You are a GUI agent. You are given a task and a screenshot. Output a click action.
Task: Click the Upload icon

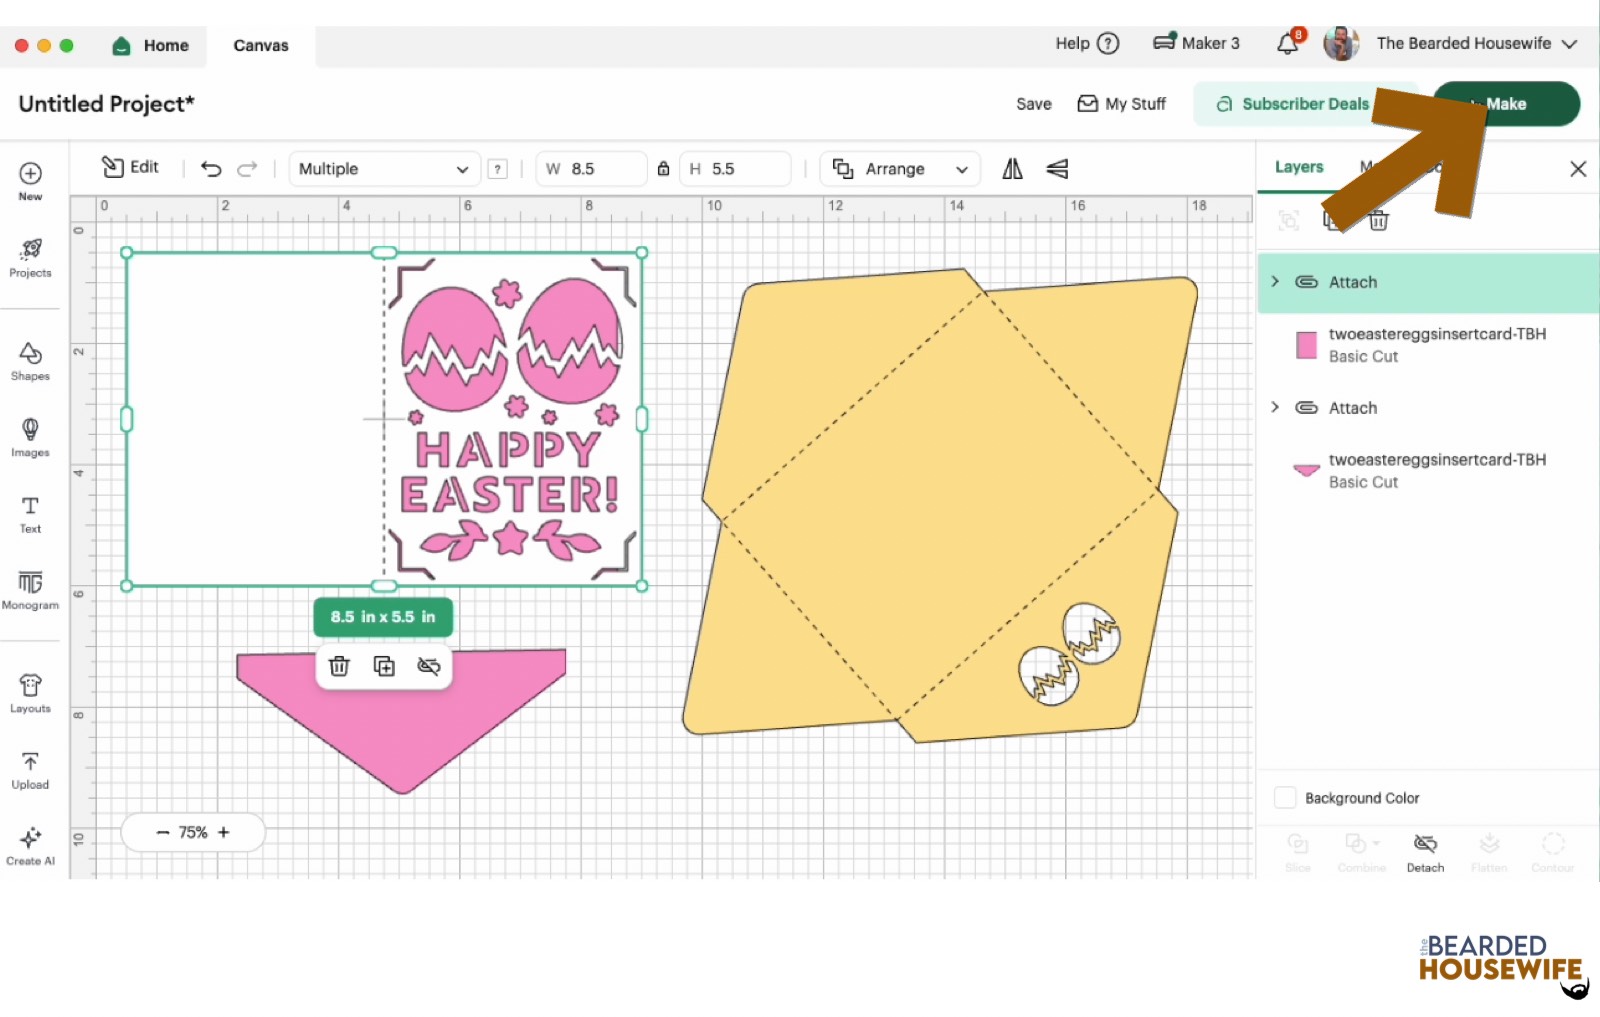[30, 770]
